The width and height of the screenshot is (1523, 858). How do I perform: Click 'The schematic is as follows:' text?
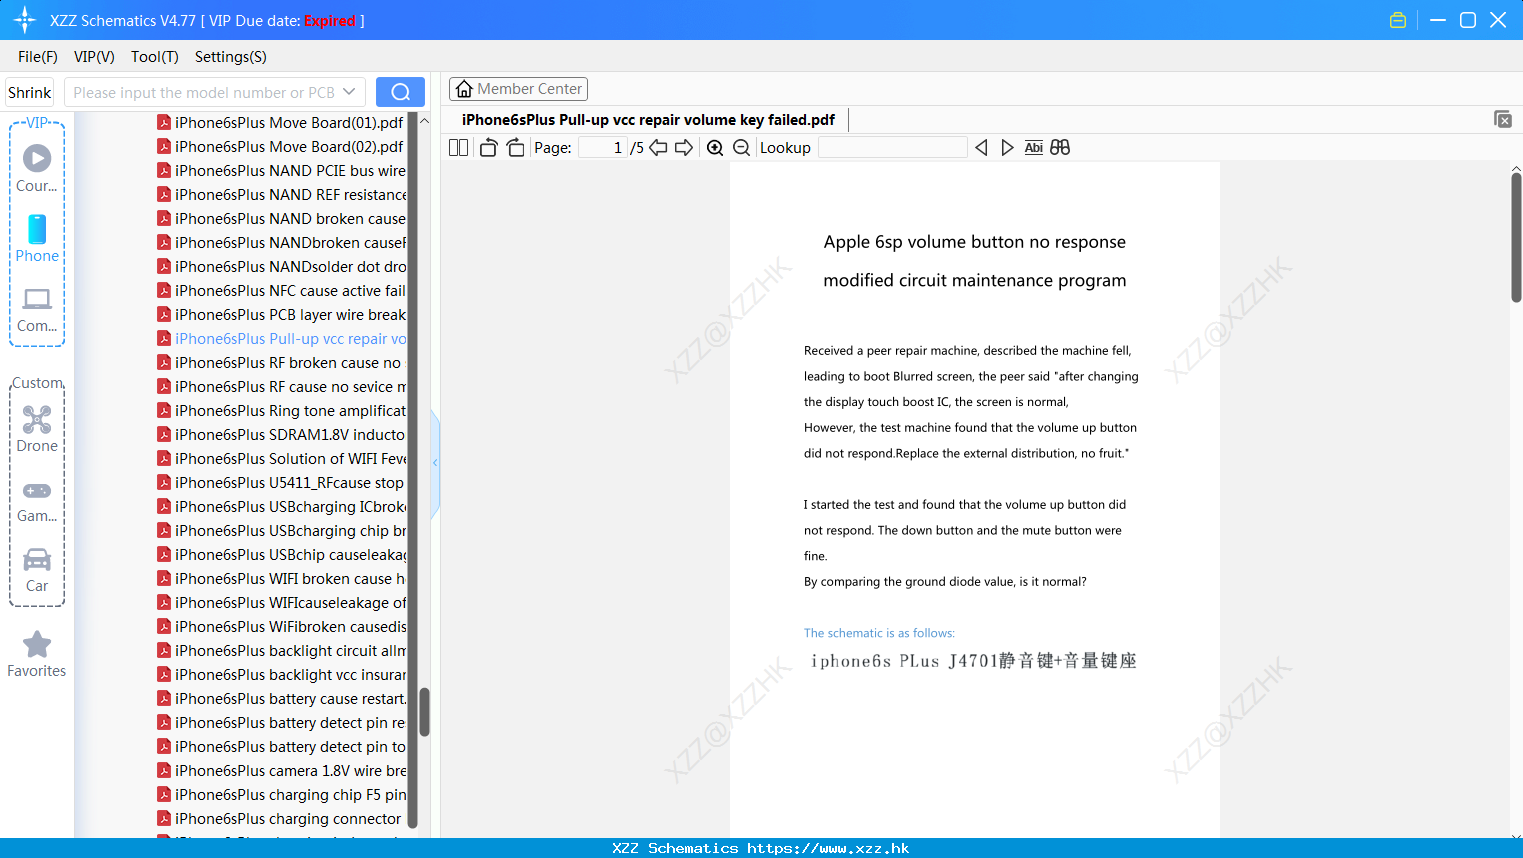coord(879,633)
